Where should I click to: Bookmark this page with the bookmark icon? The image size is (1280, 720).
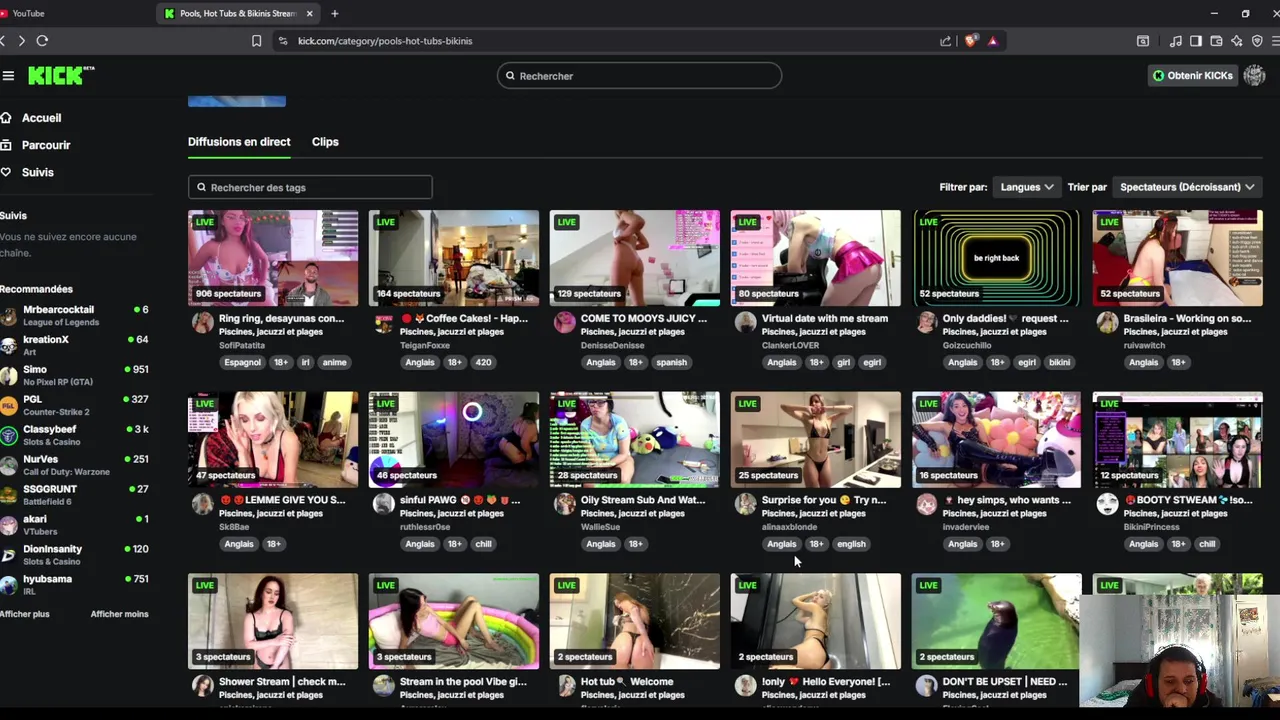257,41
